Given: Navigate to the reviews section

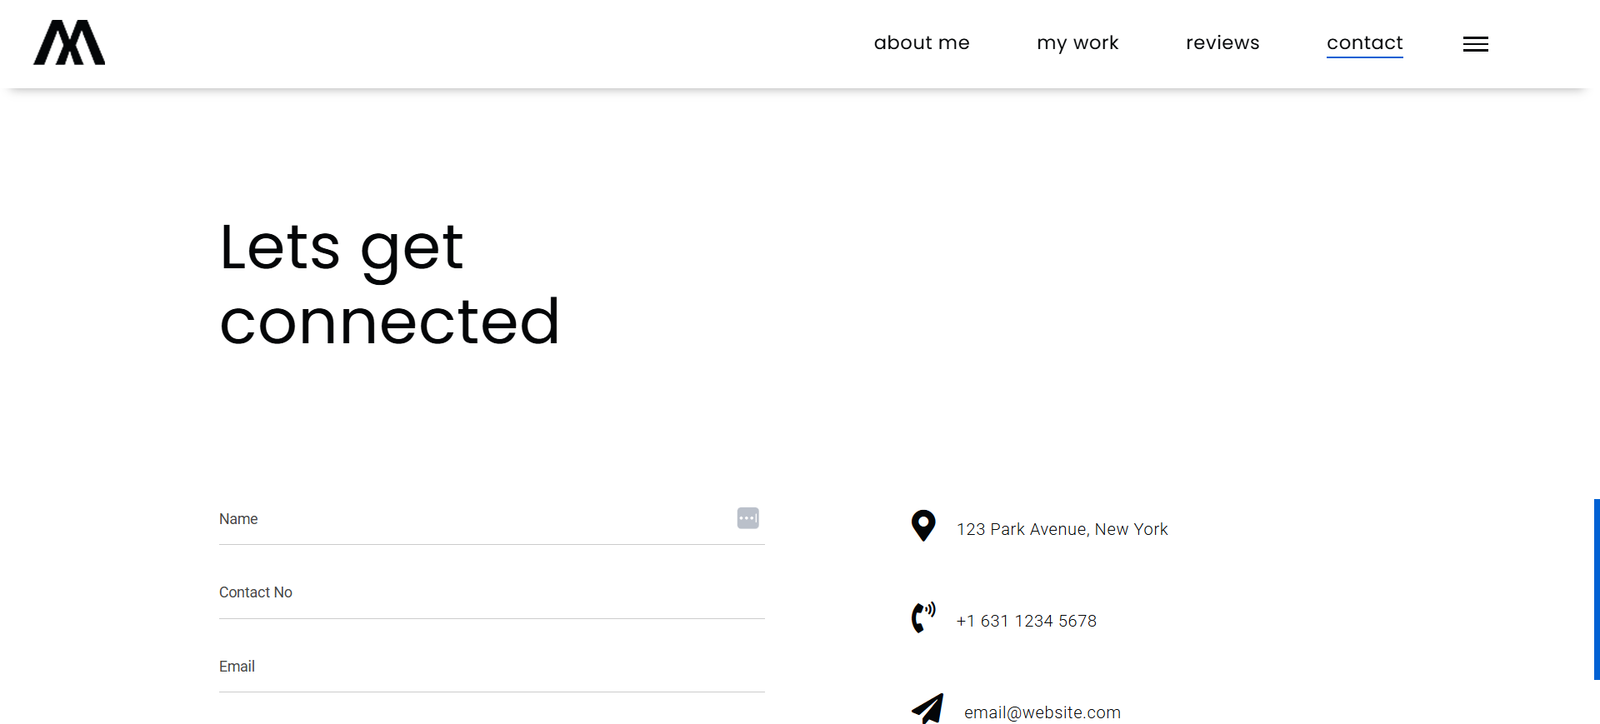Looking at the screenshot, I should [x=1222, y=43].
